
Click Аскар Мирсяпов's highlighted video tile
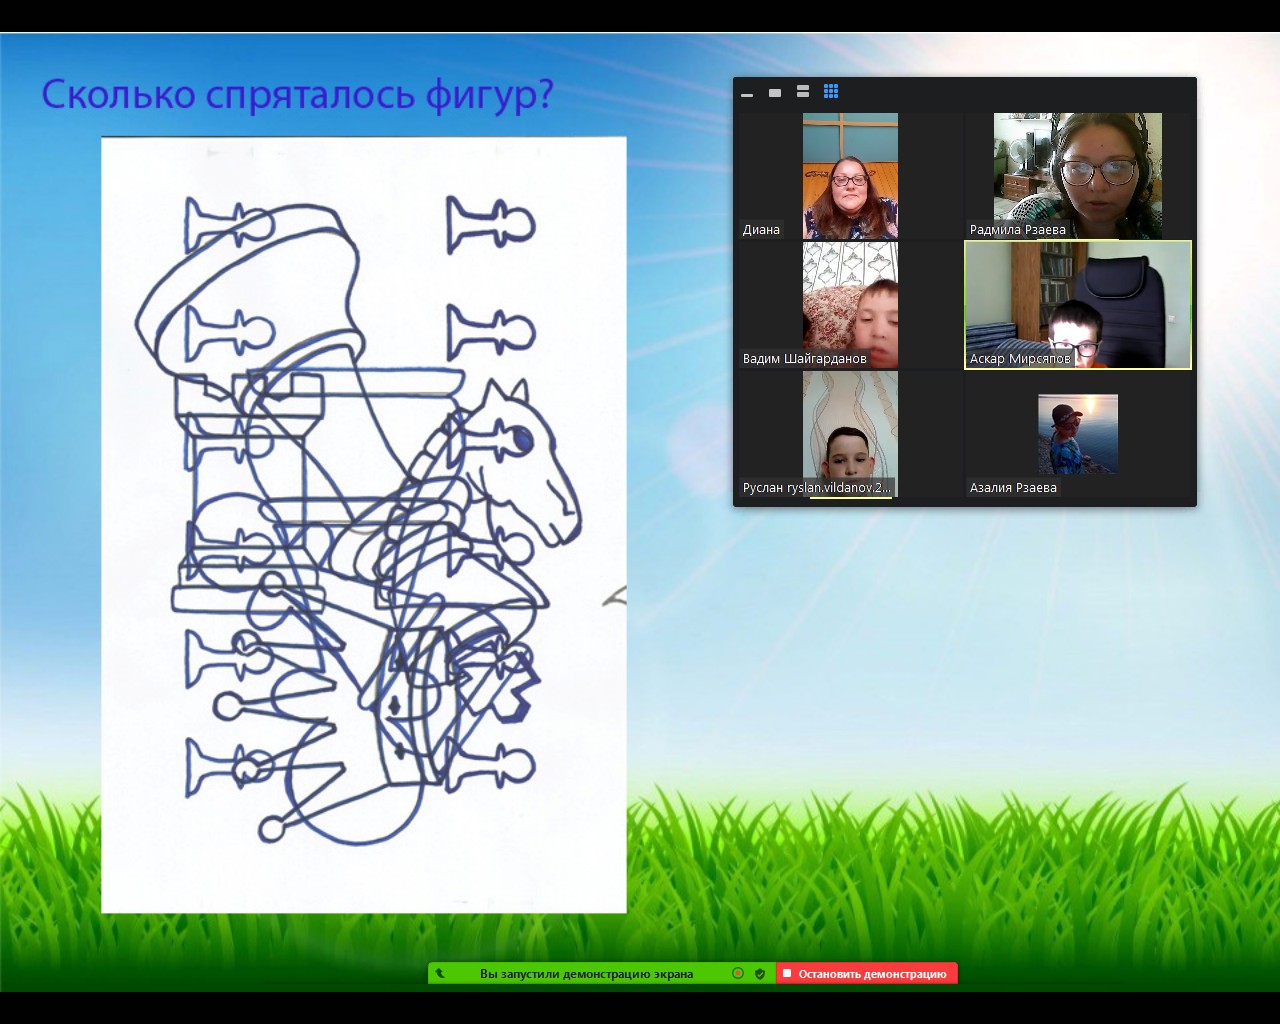click(x=1077, y=305)
